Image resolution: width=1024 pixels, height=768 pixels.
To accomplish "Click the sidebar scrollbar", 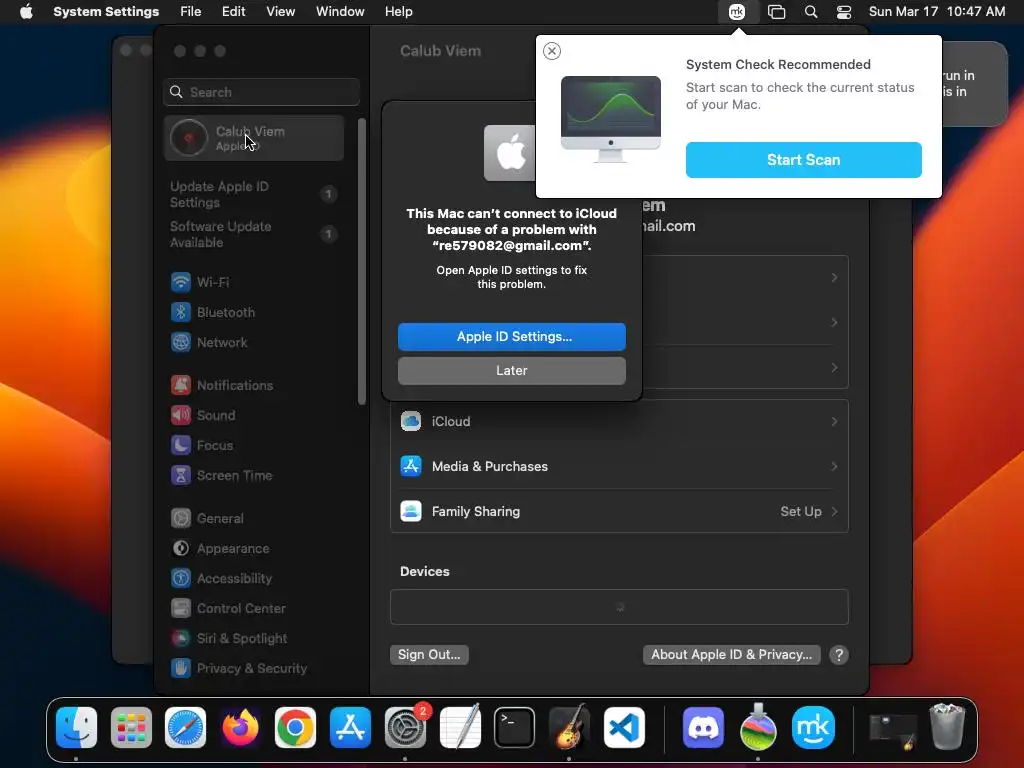I will coord(362,261).
